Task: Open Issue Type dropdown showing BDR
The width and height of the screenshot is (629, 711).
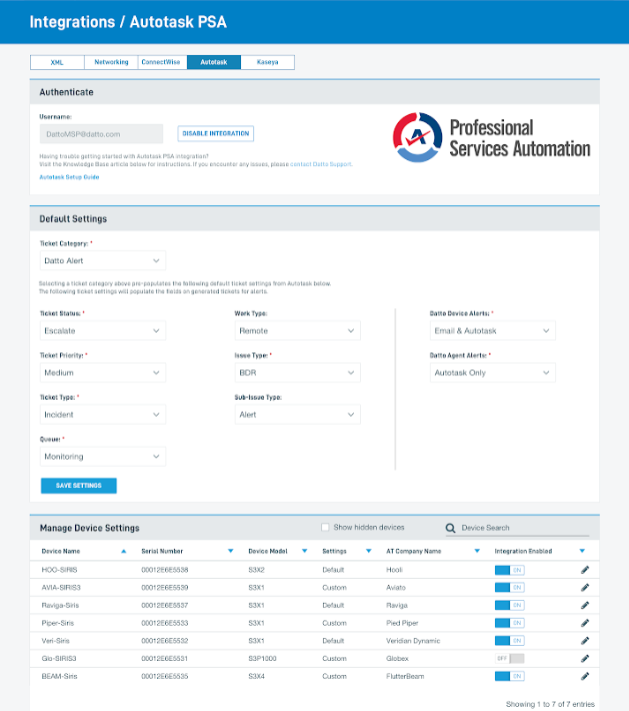Action: click(297, 373)
